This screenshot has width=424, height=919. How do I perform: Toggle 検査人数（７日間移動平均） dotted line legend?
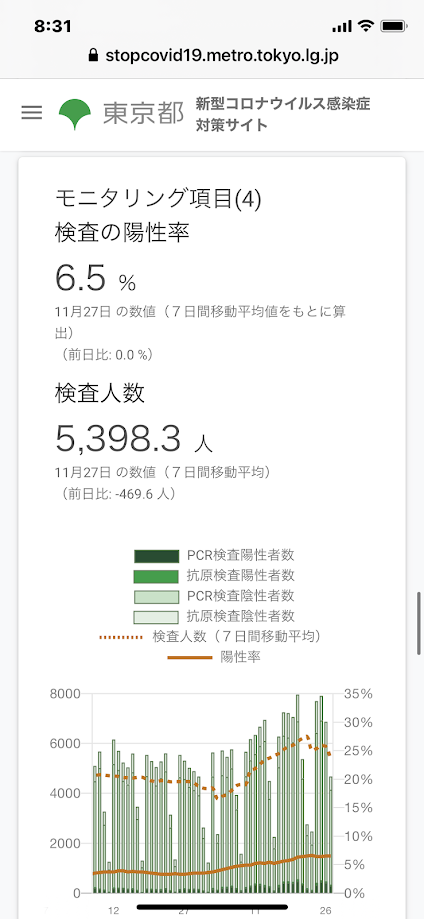214,637
